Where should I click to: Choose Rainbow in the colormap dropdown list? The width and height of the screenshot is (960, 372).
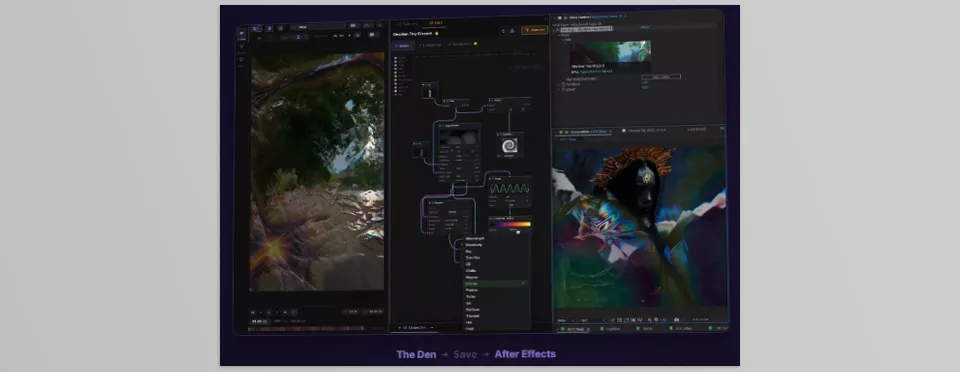(x=472, y=310)
